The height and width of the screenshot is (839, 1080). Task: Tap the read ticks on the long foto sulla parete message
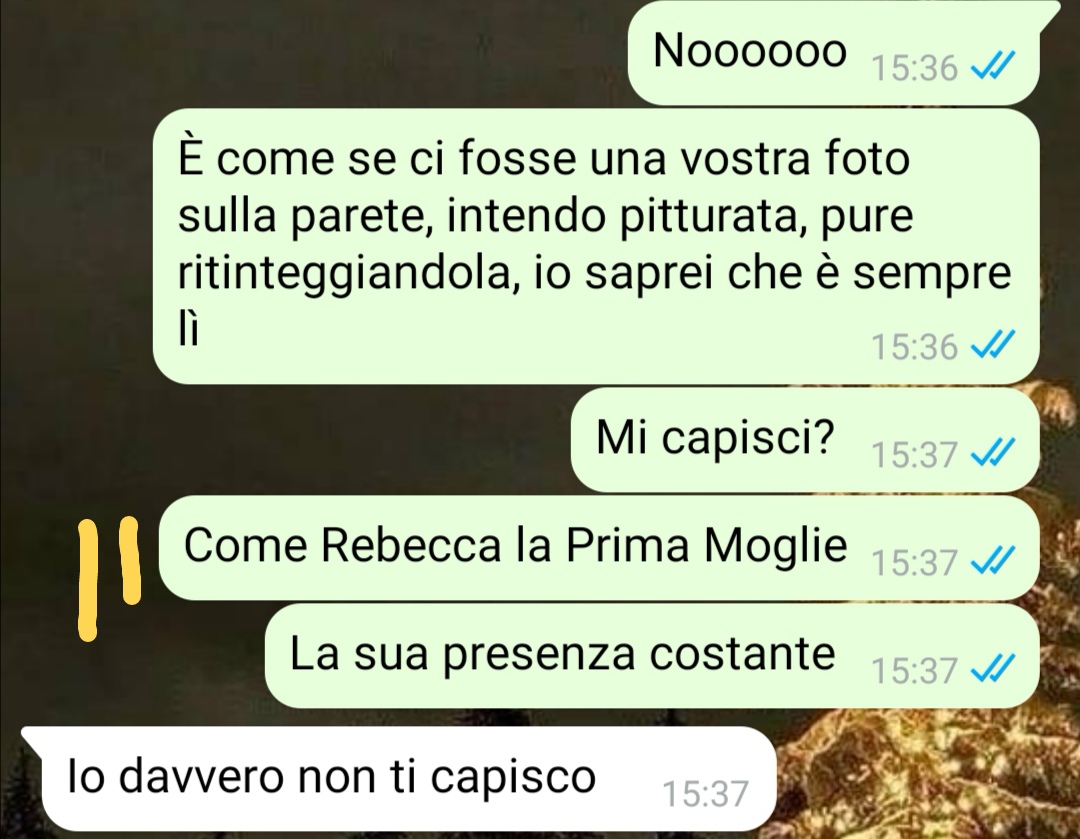[993, 346]
